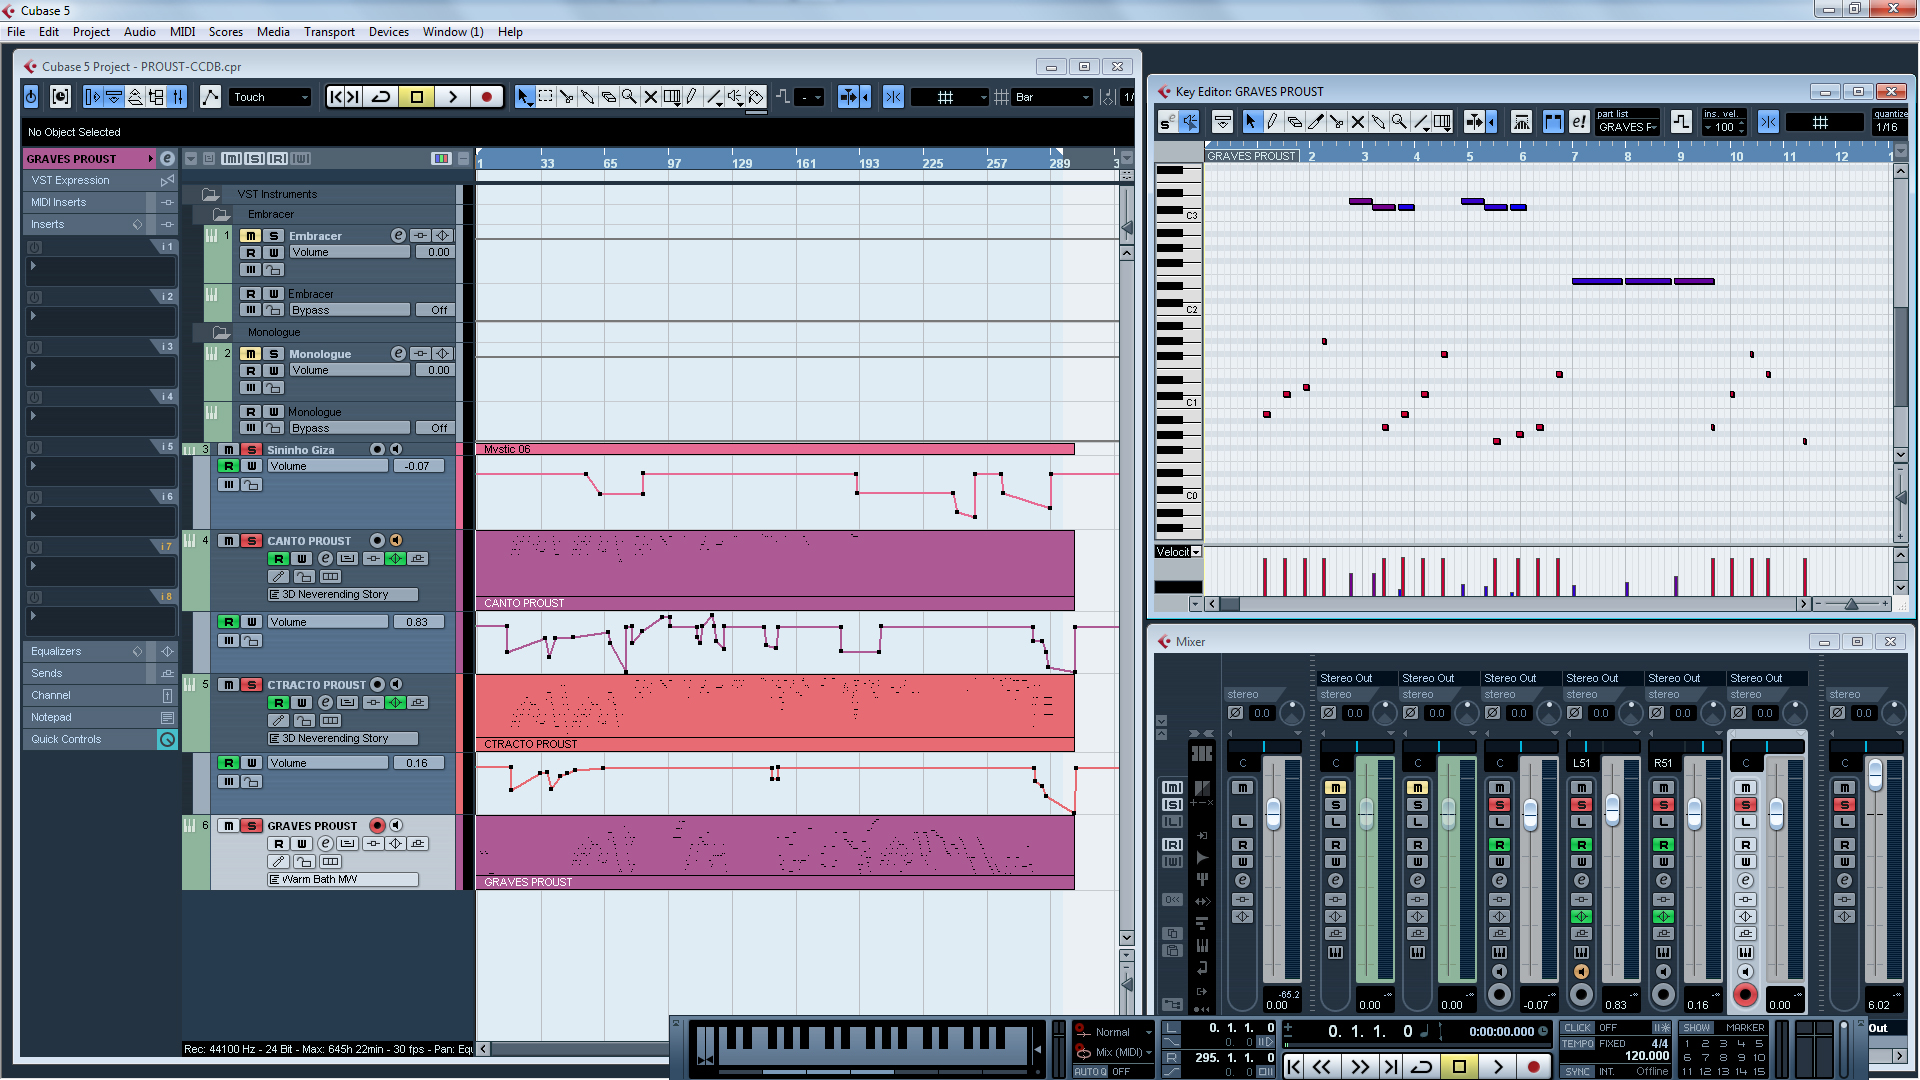Mute the CANTO PROUST track
The image size is (1920, 1080).
(x=229, y=541)
